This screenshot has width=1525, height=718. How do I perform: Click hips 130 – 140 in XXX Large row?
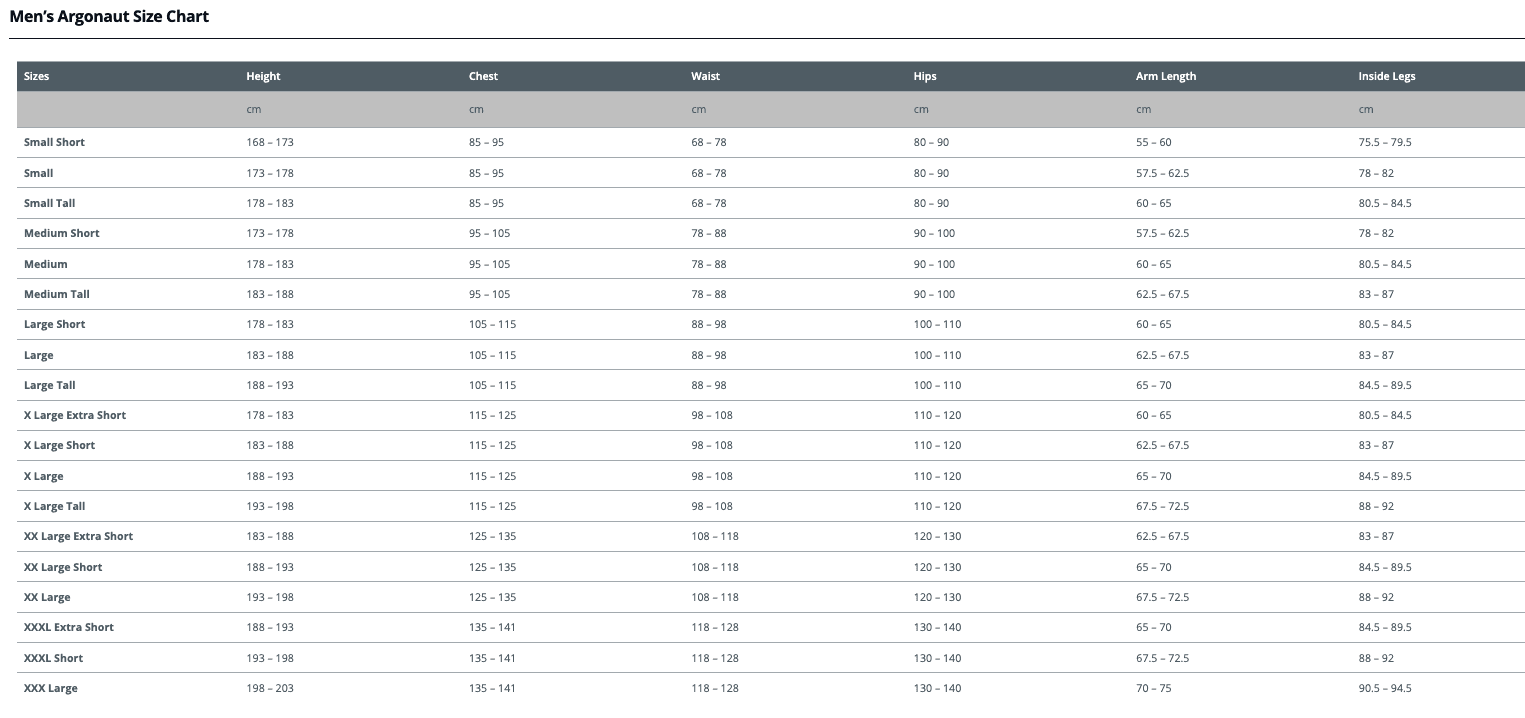pos(937,688)
